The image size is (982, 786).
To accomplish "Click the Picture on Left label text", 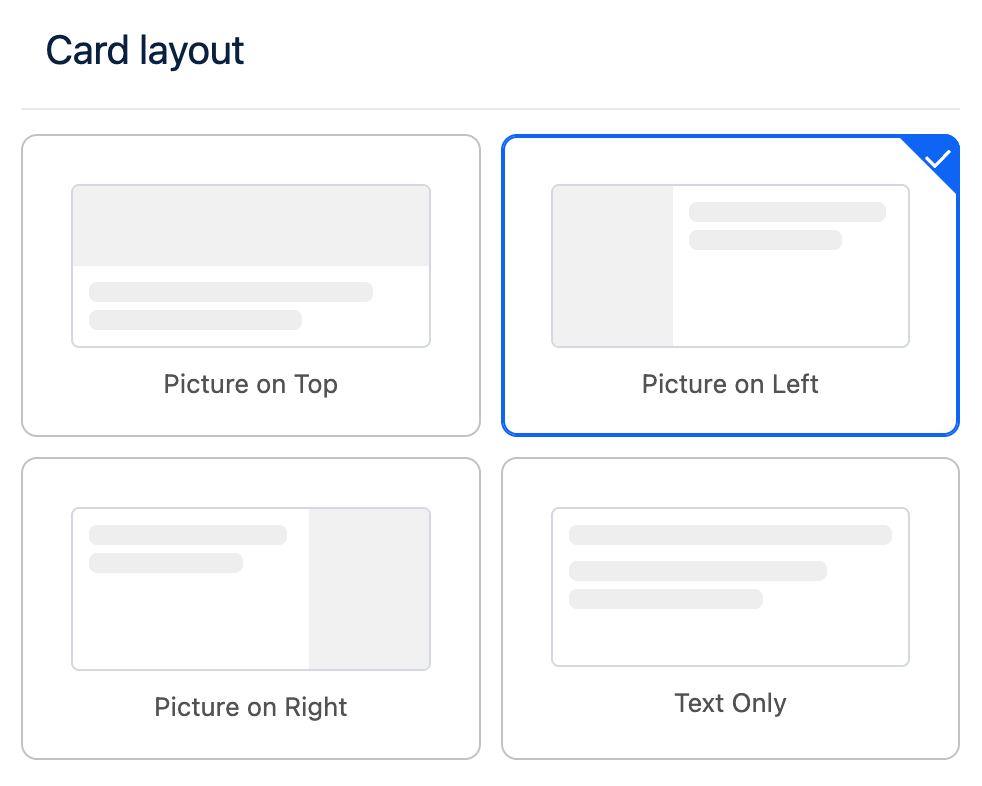I will pyautogui.click(x=730, y=384).
